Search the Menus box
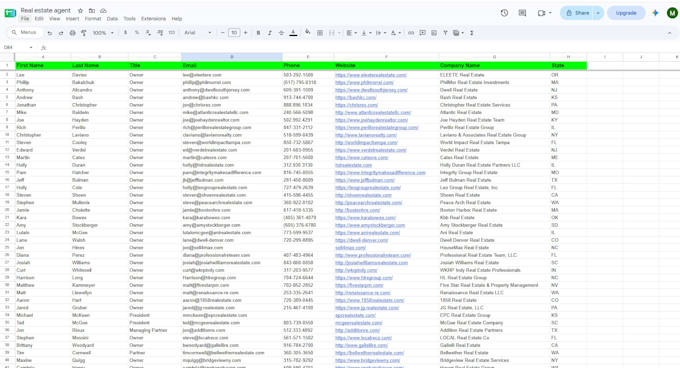This screenshot has width=680, height=368. [24, 33]
